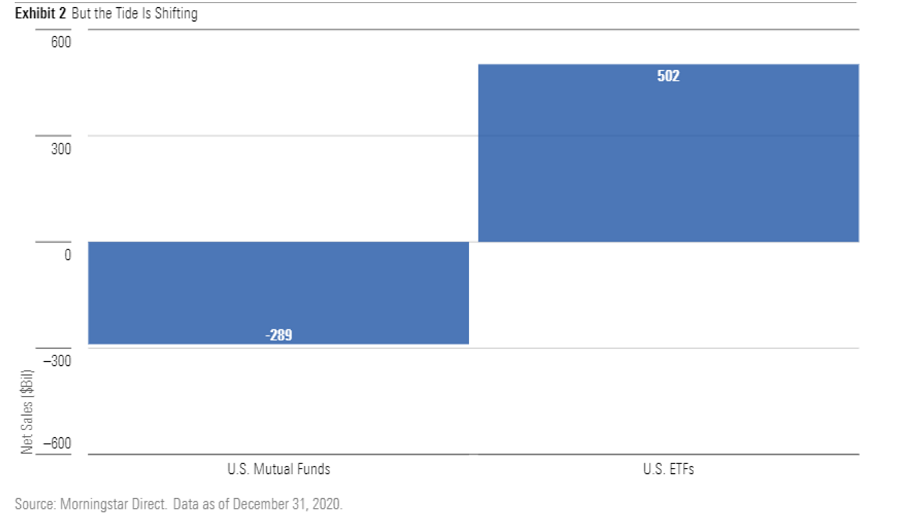
Task: Click the 502 data label
Action: point(668,76)
